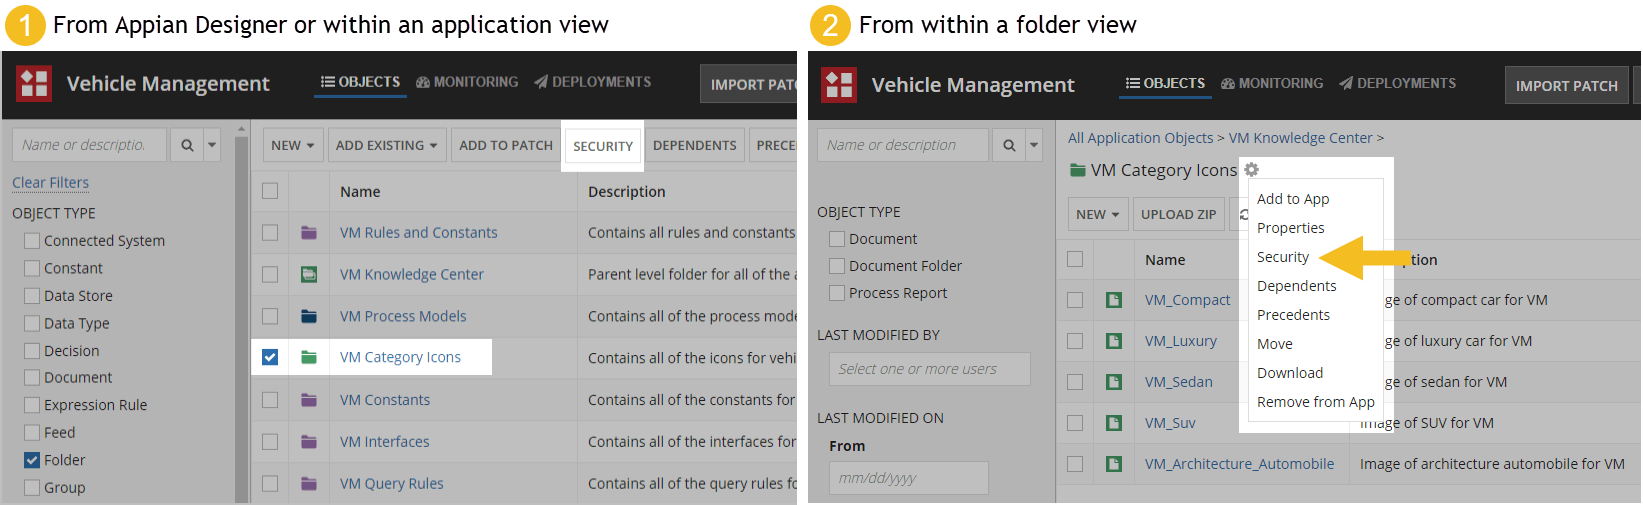Viewport: 1643px width, 505px height.
Task: Open the 'Select one or more users' picker
Action: point(929,369)
